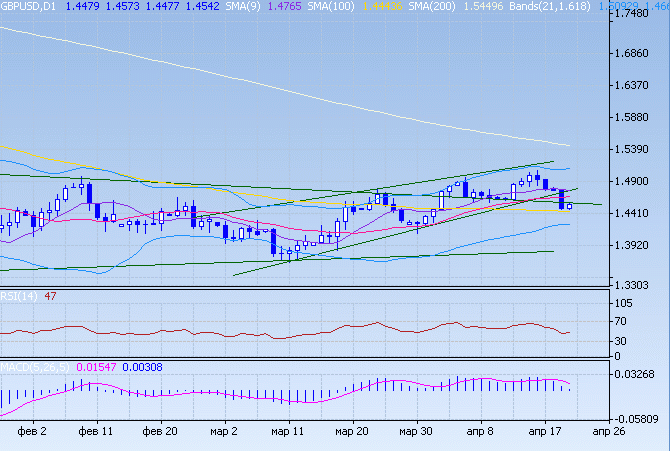
Task: Open the RSI(14) indicator label
Action: [x=18, y=296]
